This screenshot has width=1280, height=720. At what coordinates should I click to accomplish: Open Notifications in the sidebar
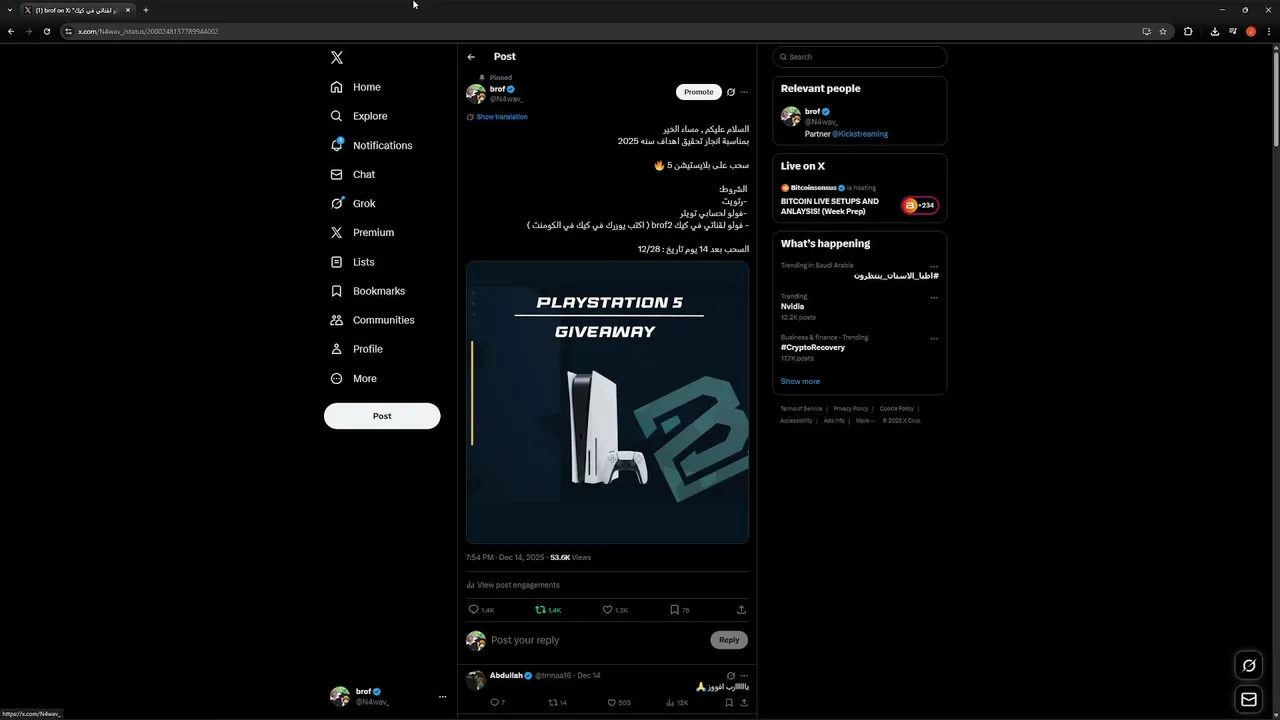coord(371,145)
